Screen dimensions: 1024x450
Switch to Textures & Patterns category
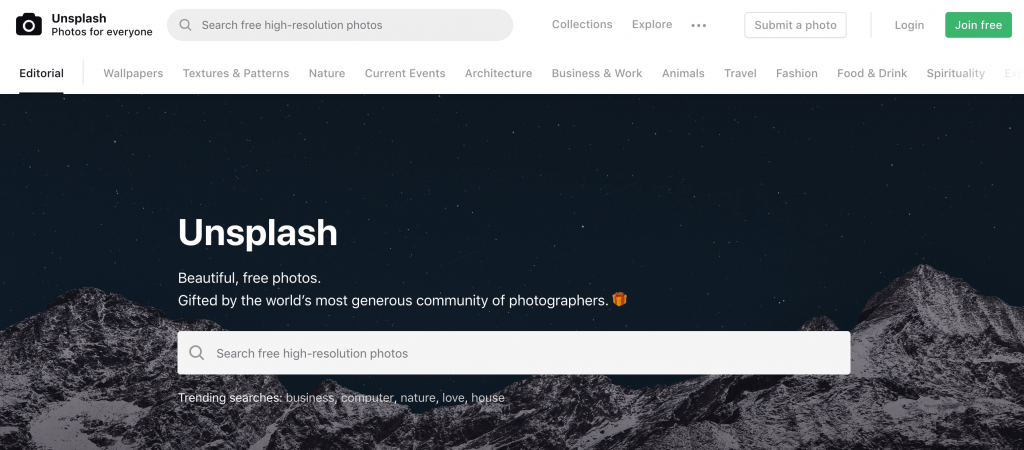pyautogui.click(x=236, y=73)
